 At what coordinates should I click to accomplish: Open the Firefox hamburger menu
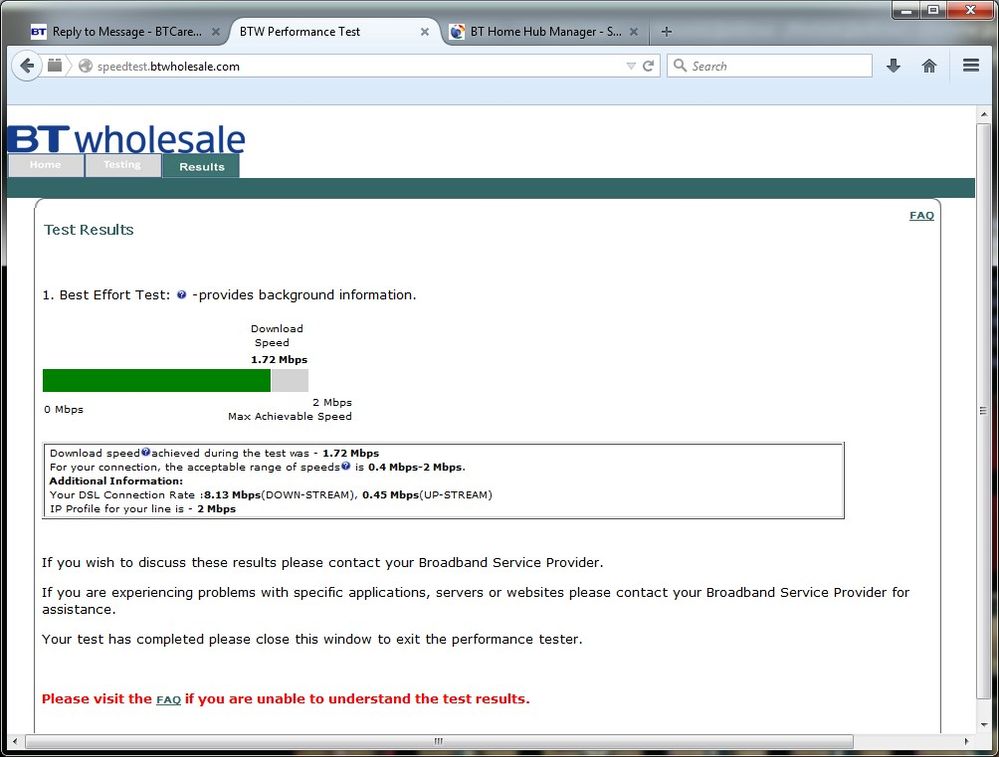click(971, 65)
